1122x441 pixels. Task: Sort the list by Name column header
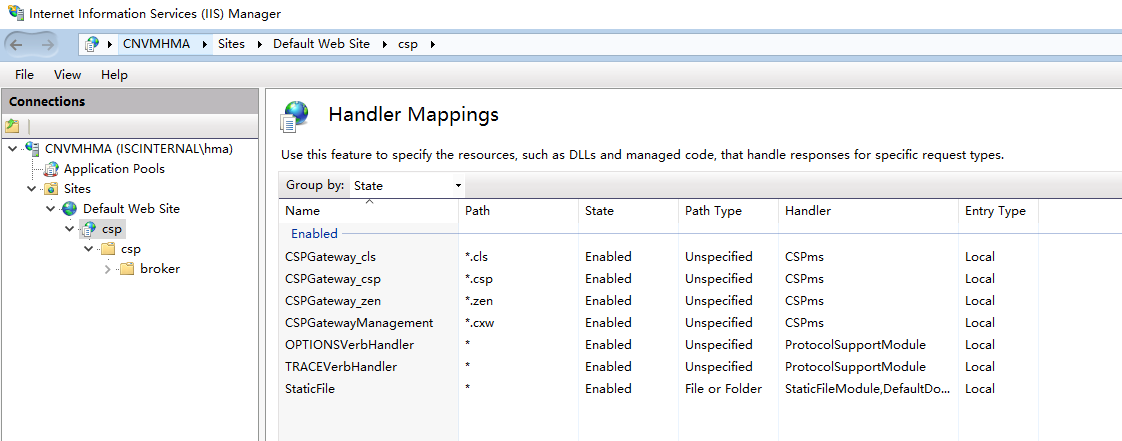(303, 211)
